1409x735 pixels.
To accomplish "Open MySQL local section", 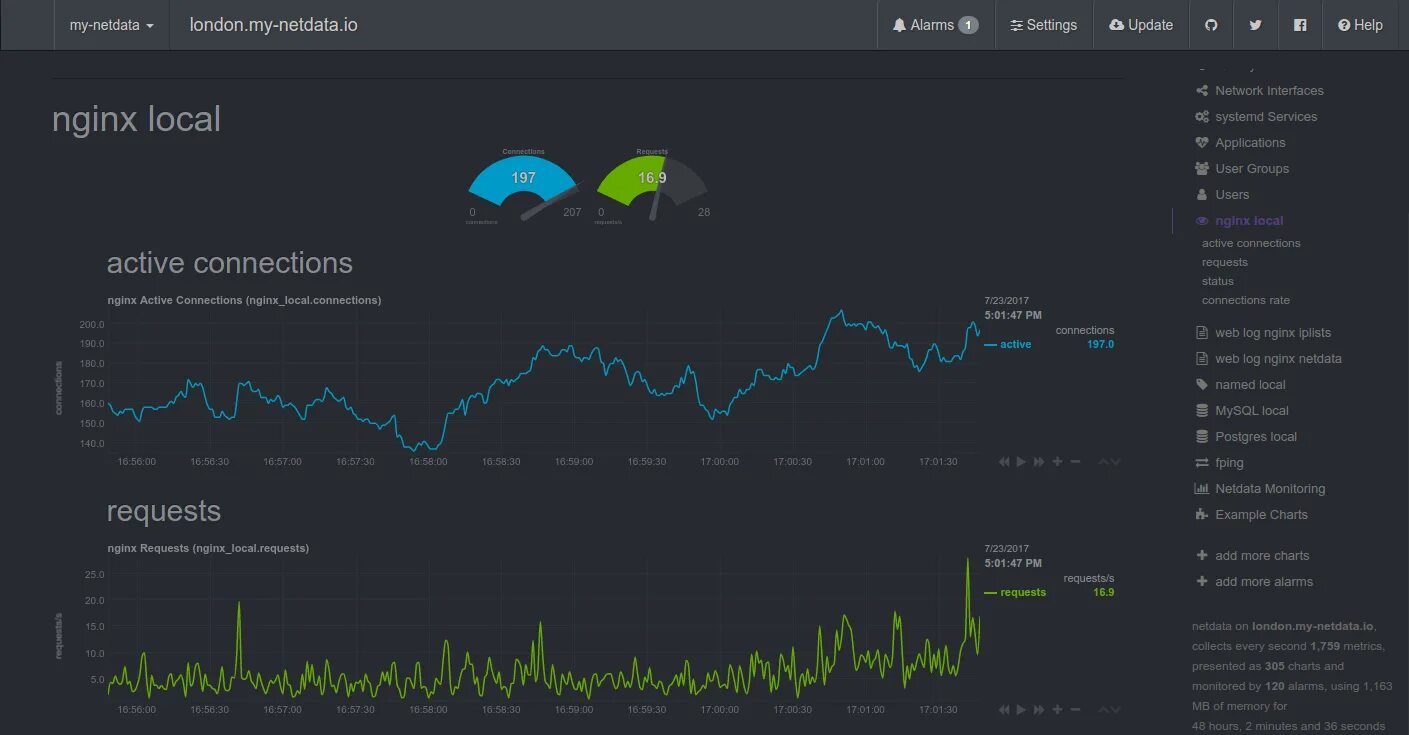I will pos(1241,410).
